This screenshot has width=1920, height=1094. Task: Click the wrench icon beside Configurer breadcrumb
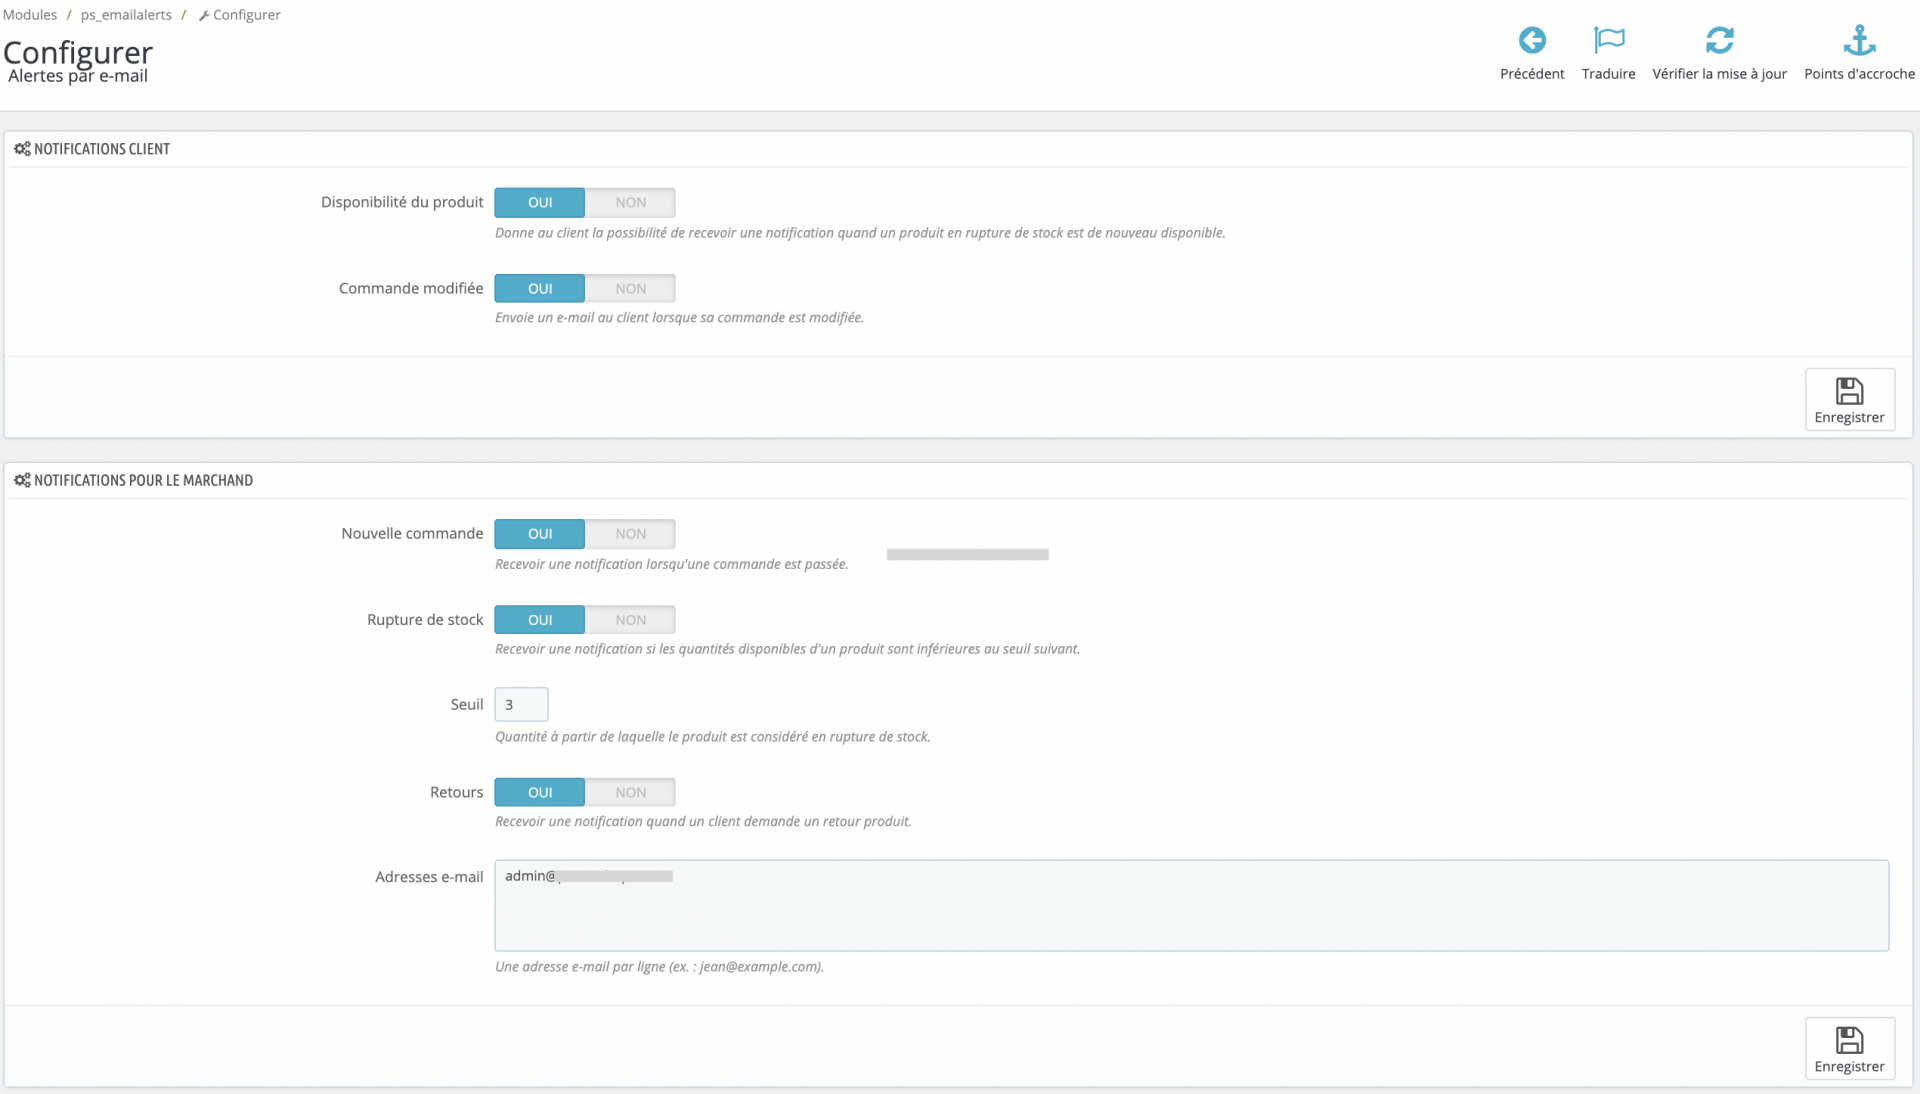tap(204, 16)
